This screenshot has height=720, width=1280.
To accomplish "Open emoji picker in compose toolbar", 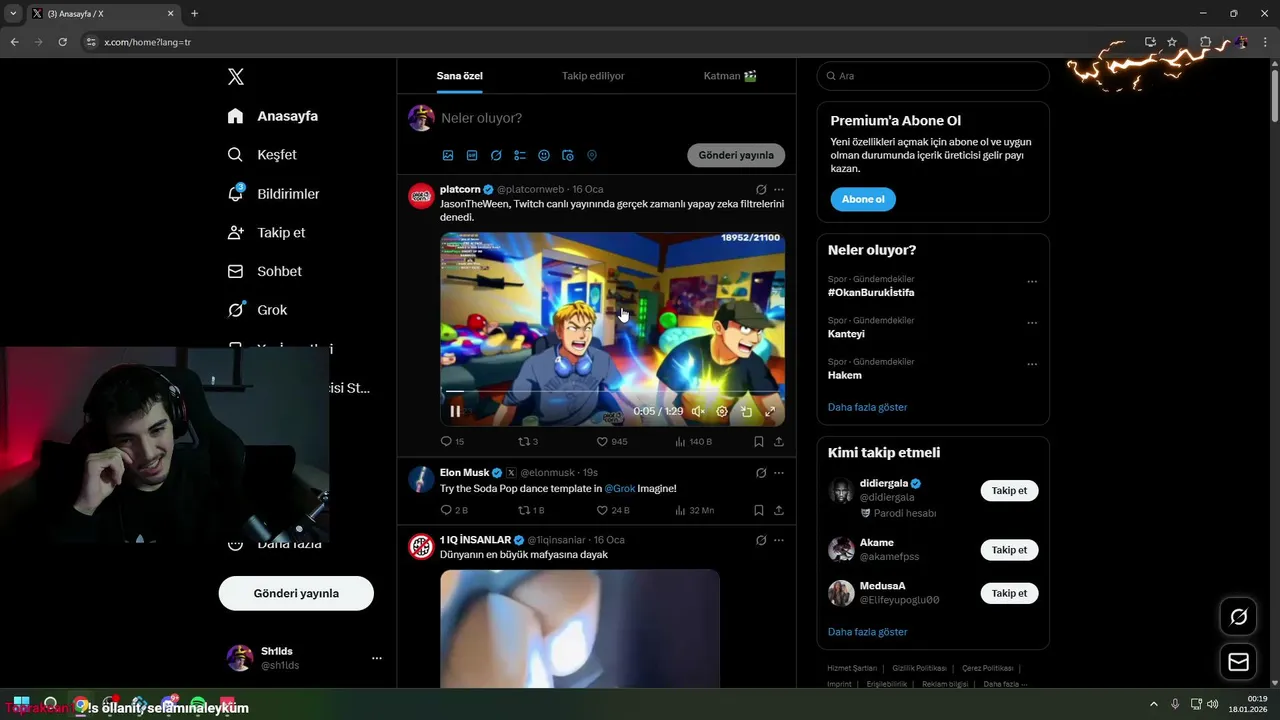I will coord(544,156).
